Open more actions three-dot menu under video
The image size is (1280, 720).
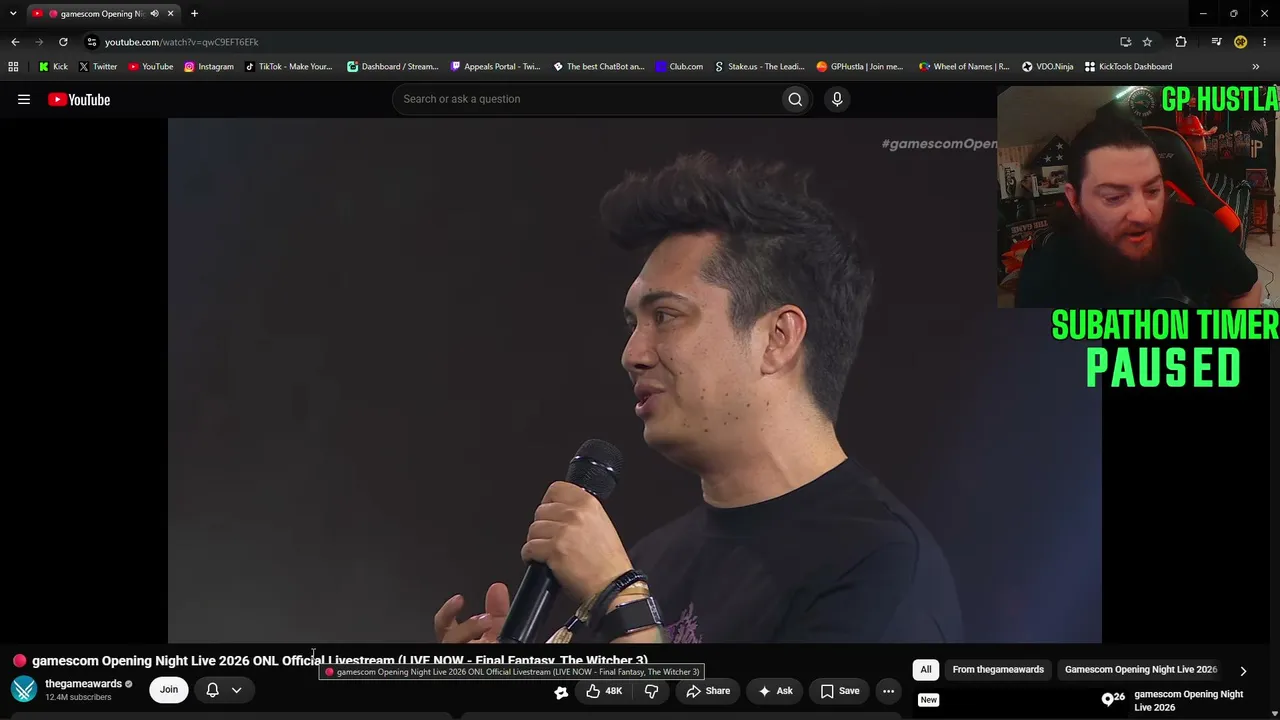[888, 691]
